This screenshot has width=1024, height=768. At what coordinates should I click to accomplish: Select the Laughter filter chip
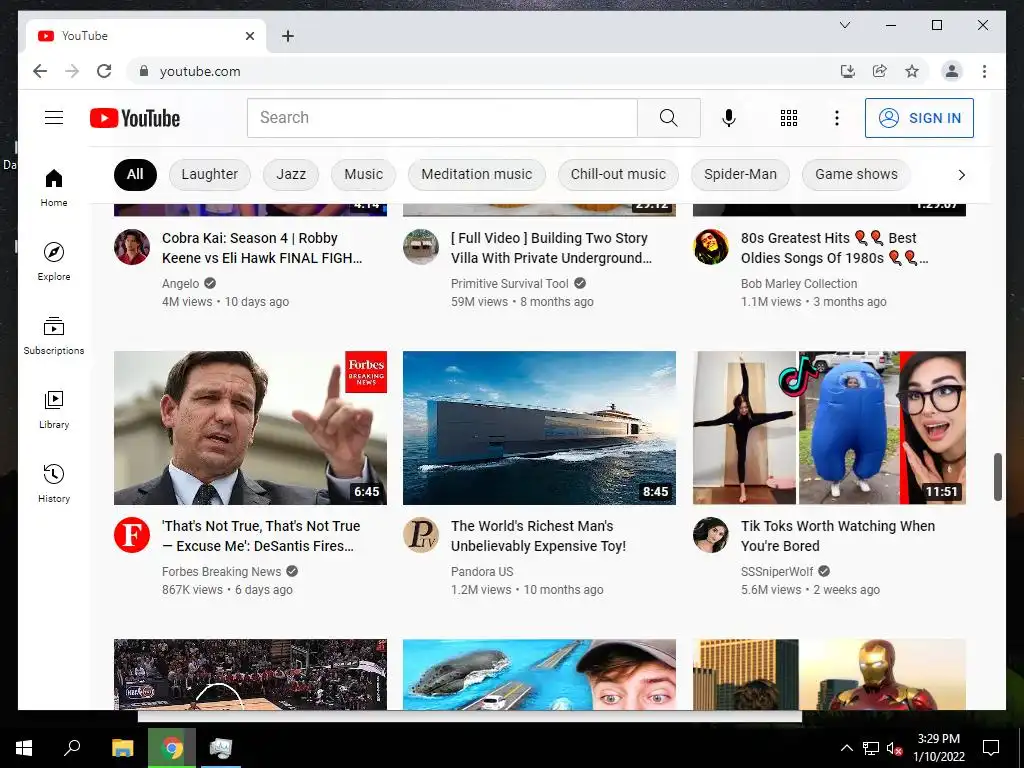(x=210, y=174)
